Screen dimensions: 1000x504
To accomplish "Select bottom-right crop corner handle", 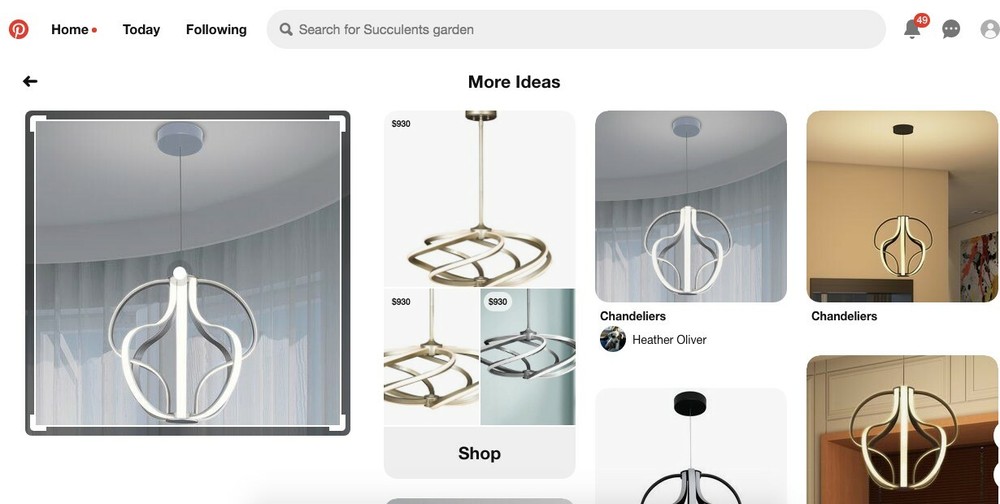I will (x=339, y=424).
